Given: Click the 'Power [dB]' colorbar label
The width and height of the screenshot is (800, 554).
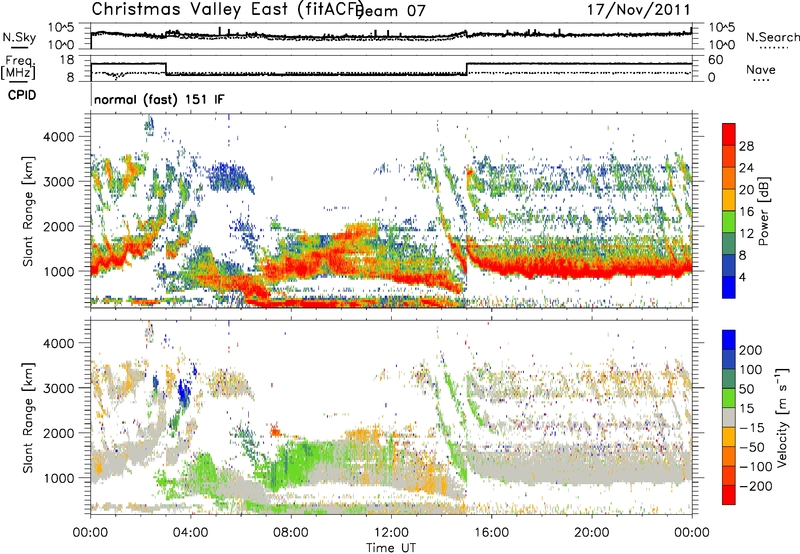Looking at the screenshot, I should (763, 211).
